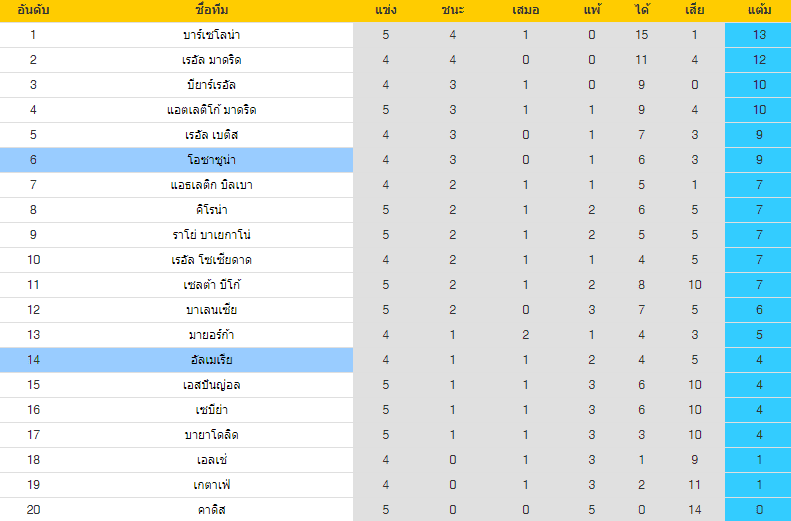
Task: Click the แพ้ column header
Action: click(x=592, y=10)
